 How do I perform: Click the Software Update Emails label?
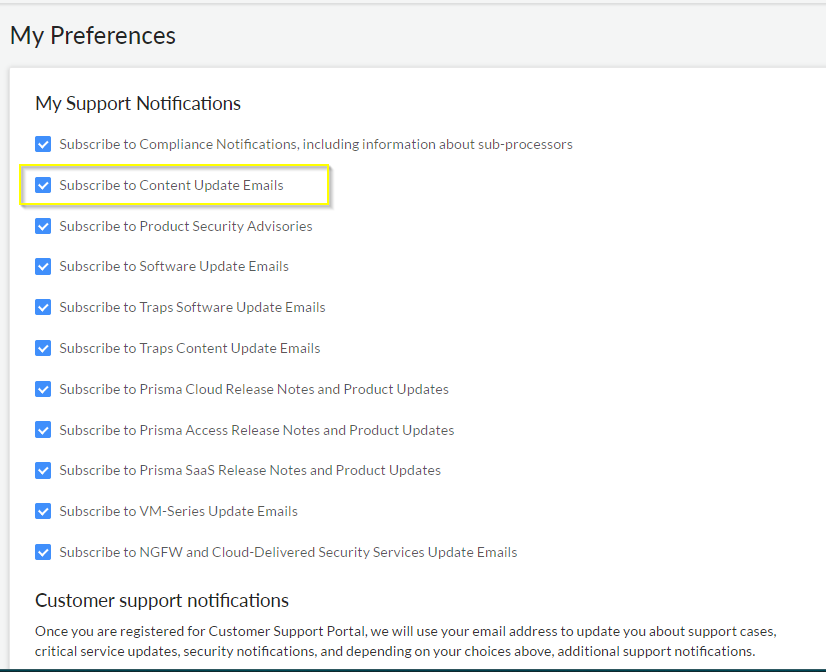pos(174,266)
